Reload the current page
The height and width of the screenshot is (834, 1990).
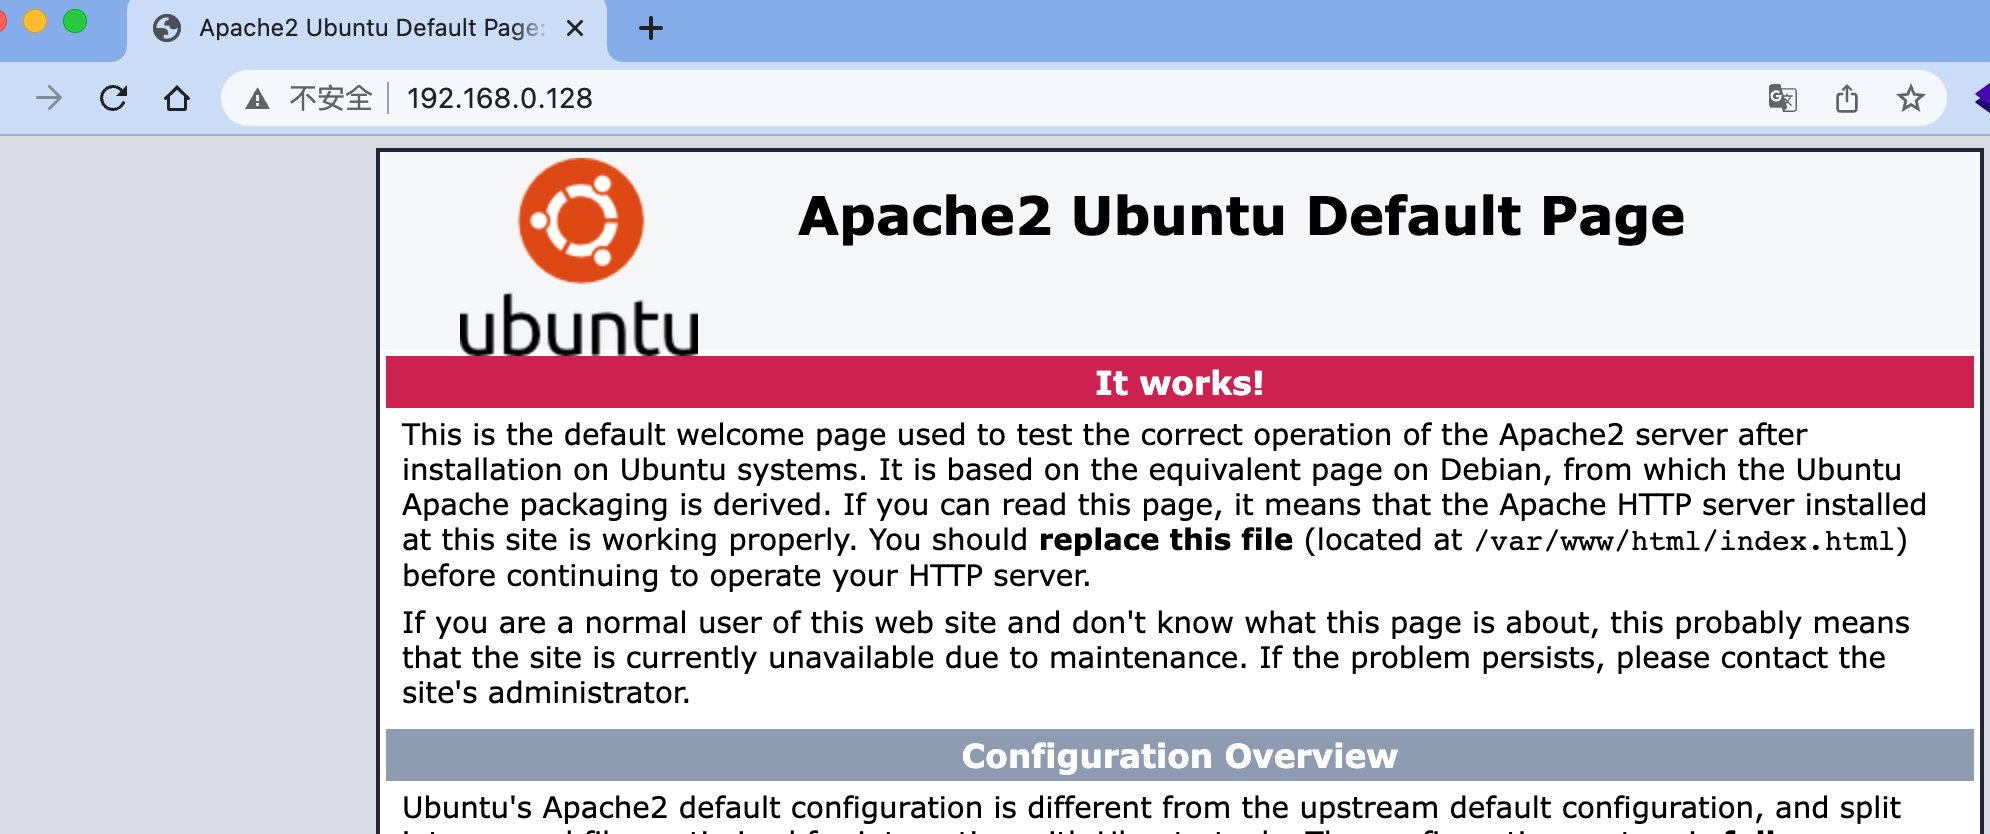click(x=114, y=98)
